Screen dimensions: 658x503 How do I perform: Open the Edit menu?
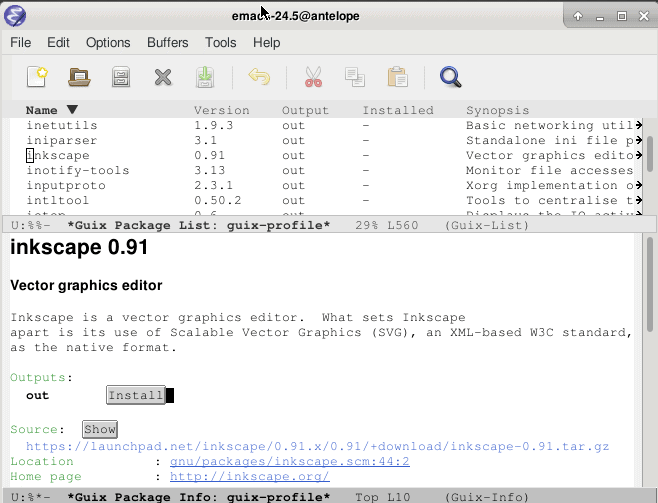point(58,42)
